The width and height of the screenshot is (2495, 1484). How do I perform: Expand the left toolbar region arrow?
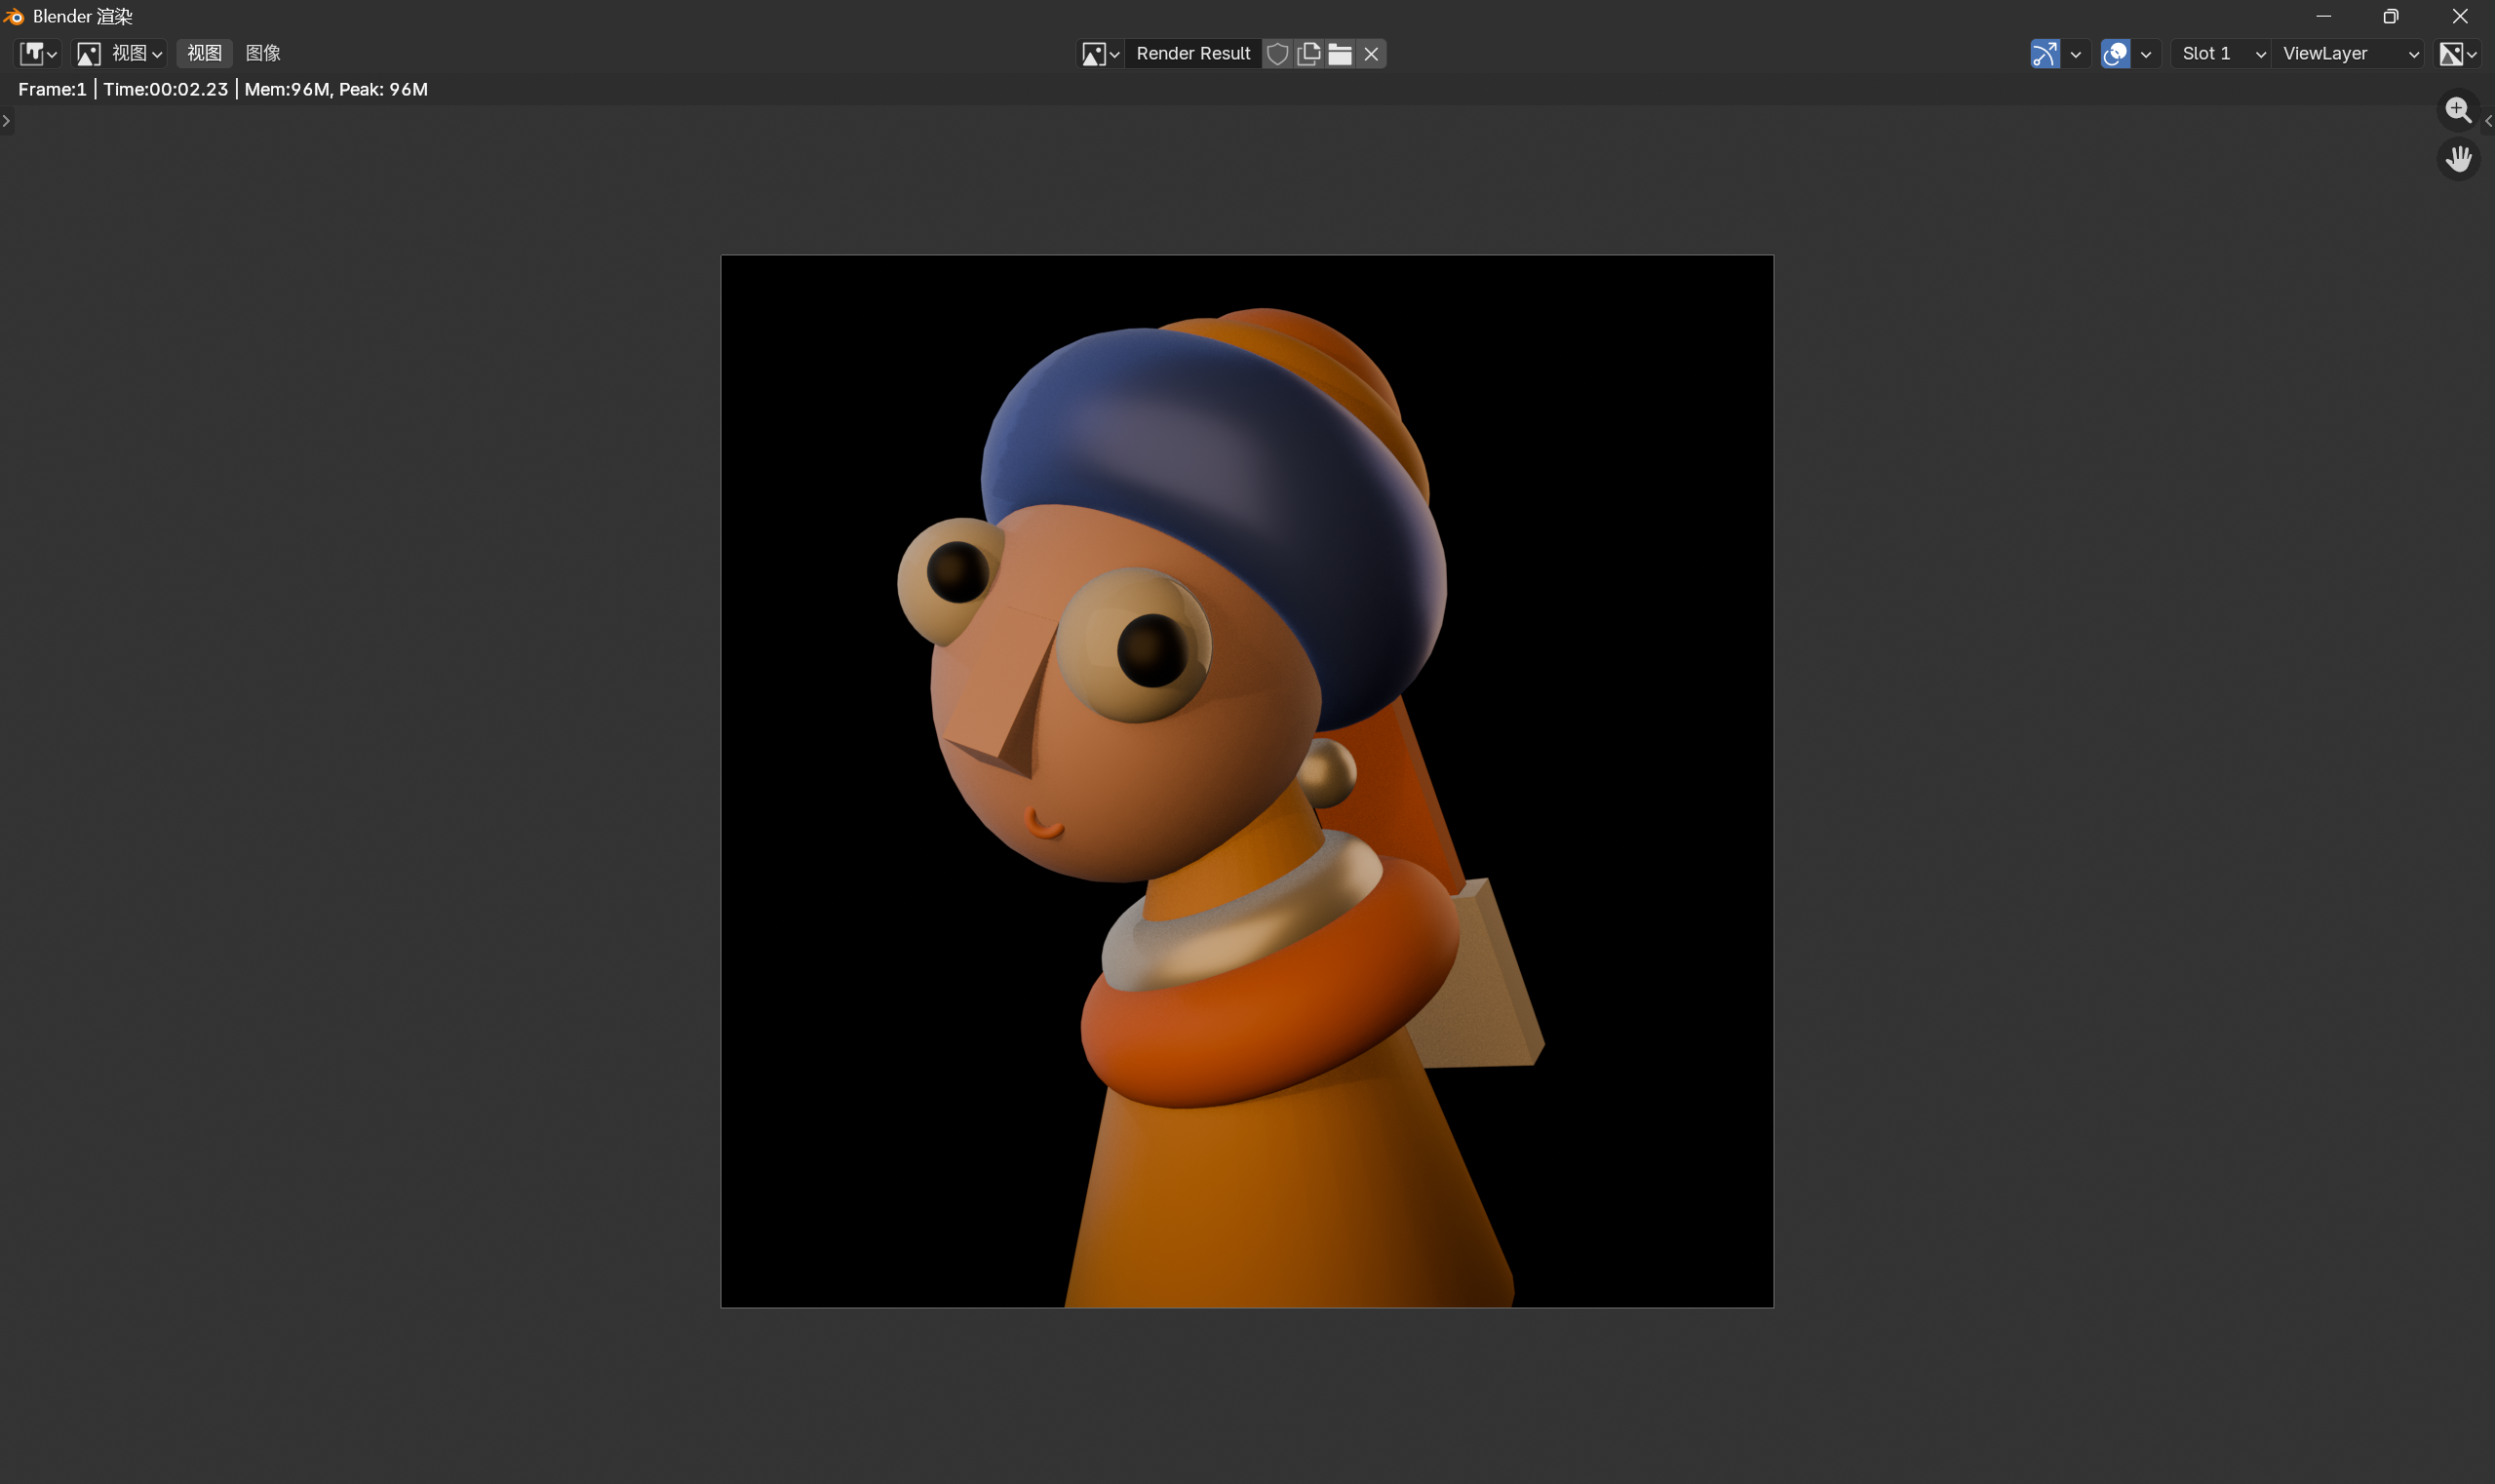6,121
